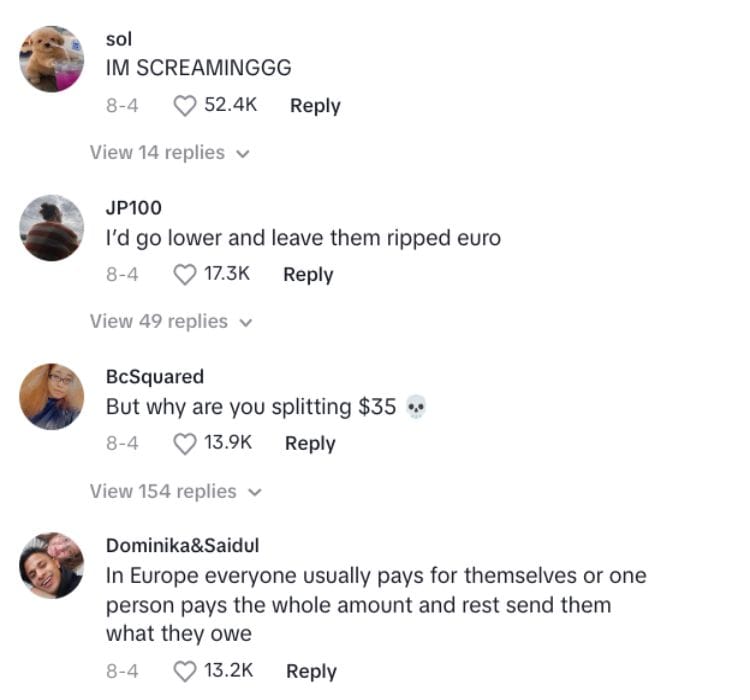Reply to sol's comment
Viewport: 750px width, 700px height.
[315, 106]
